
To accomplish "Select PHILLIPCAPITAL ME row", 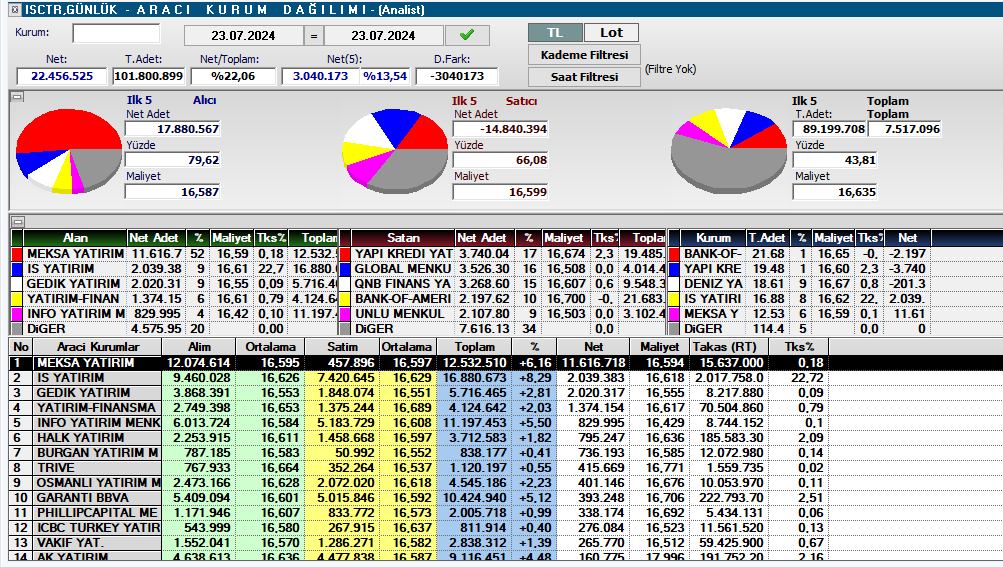I will [505, 513].
